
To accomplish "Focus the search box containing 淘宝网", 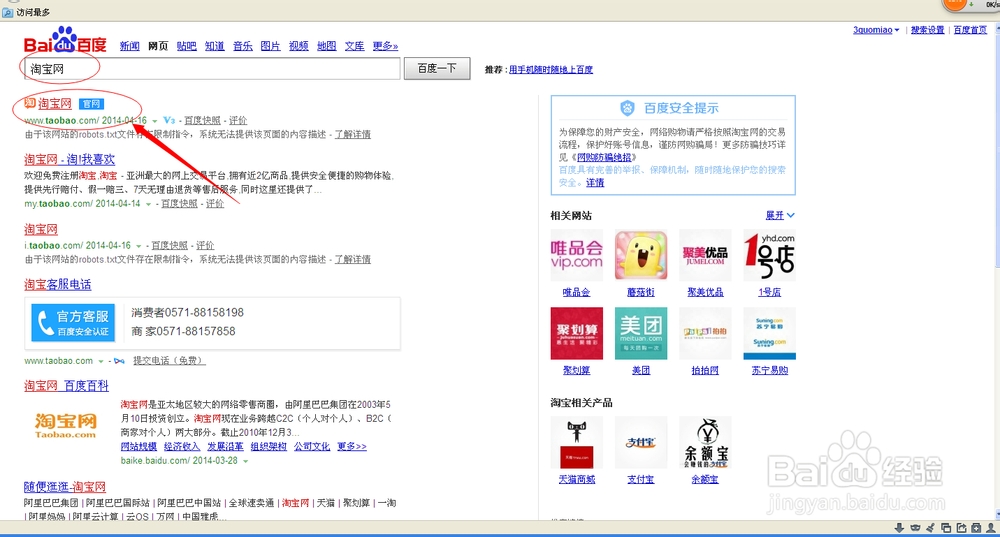I will click(x=212, y=69).
